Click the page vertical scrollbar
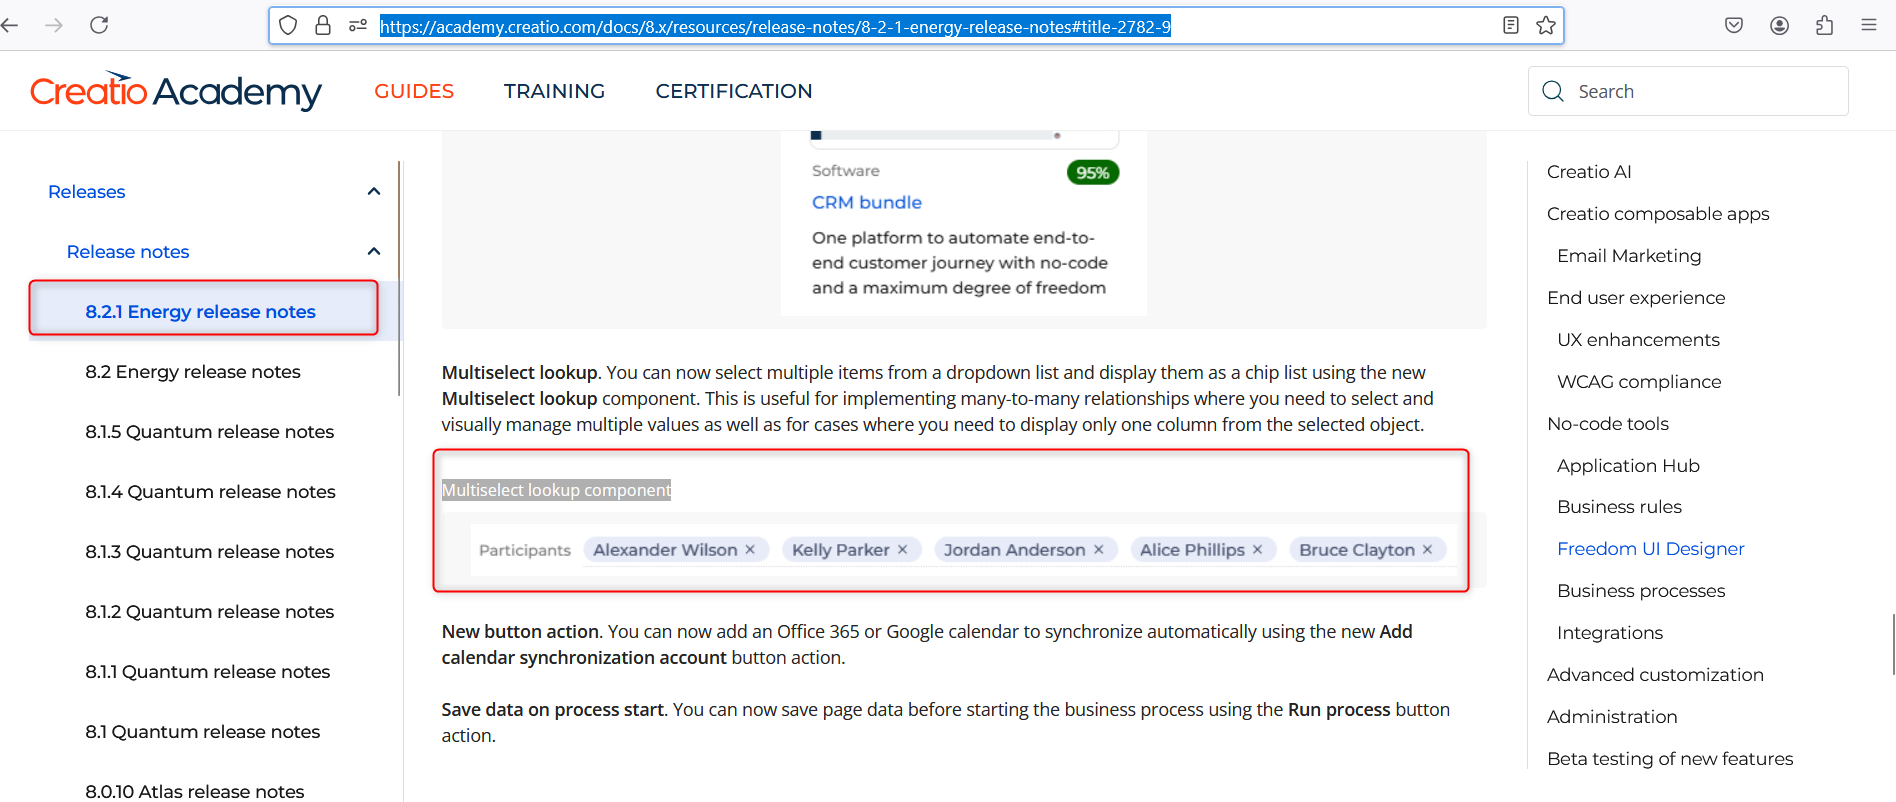The width and height of the screenshot is (1896, 802). [x=1893, y=645]
